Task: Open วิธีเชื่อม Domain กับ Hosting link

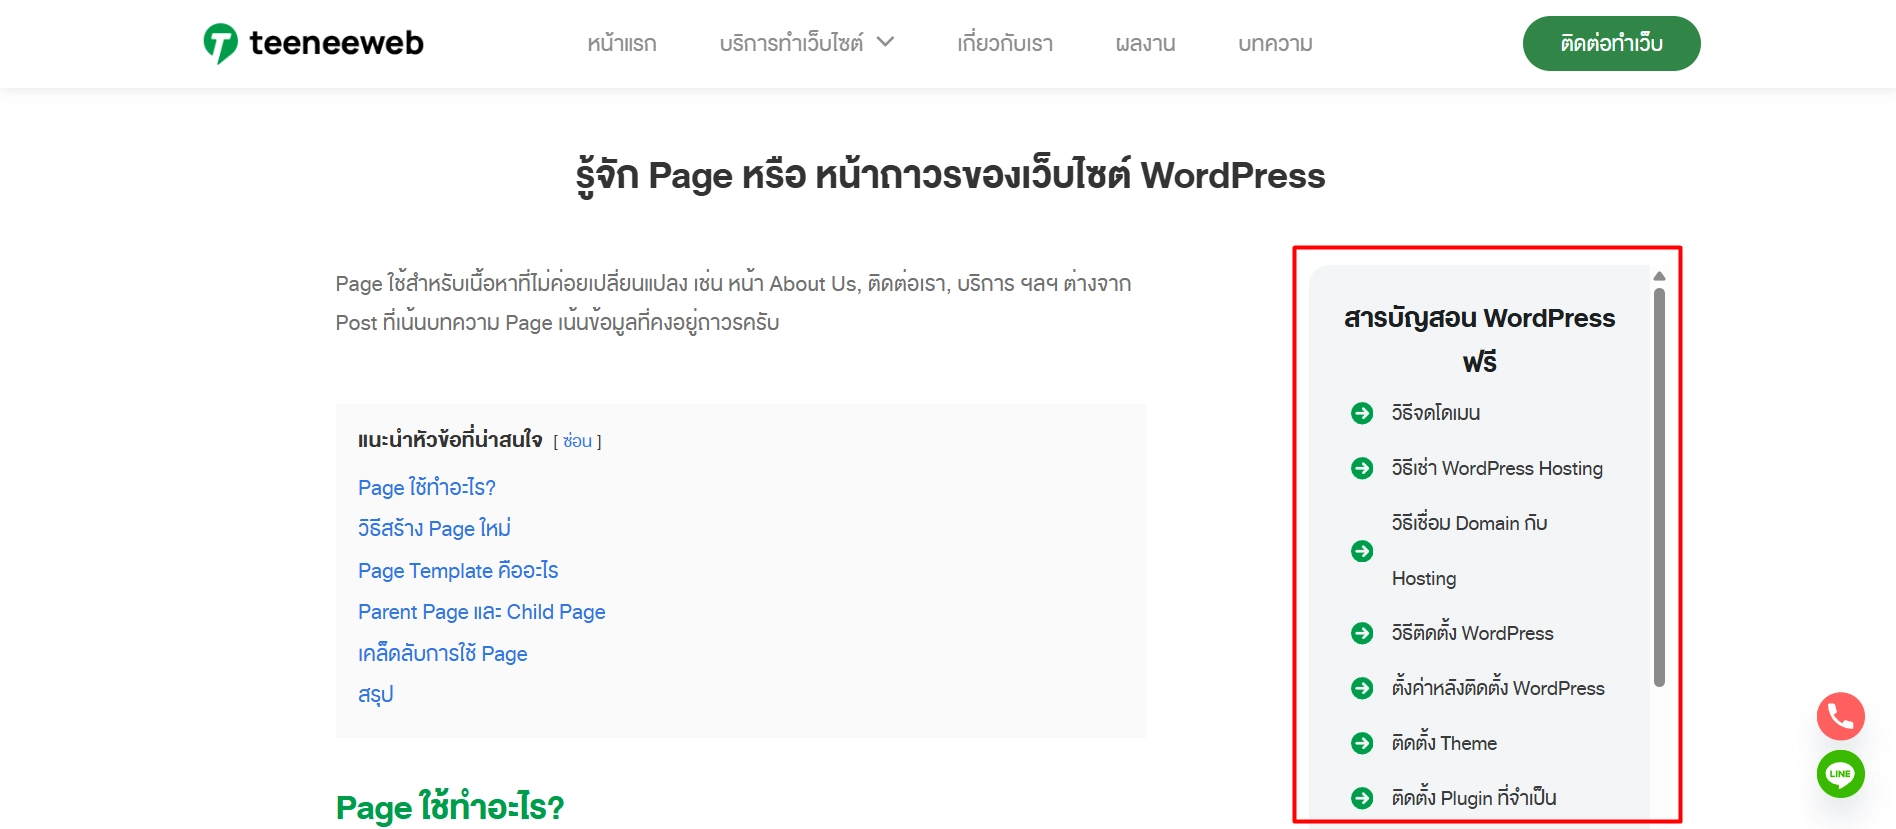Action: (x=1469, y=550)
